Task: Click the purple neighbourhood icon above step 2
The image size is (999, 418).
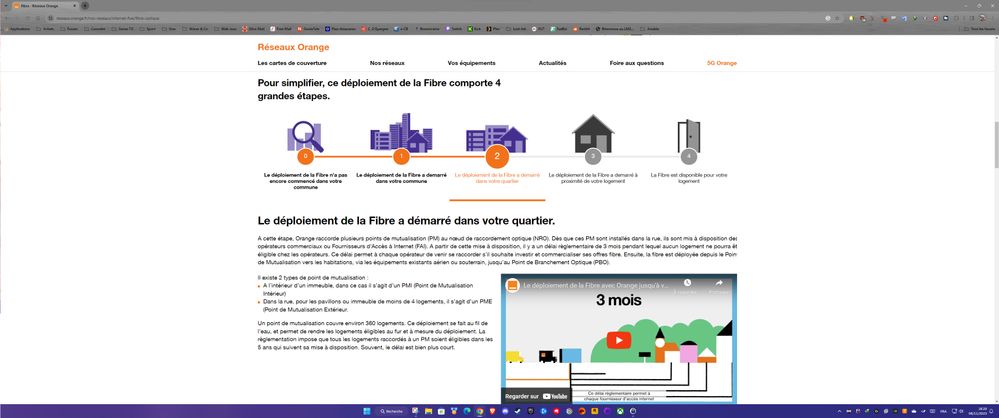Action: [497, 138]
